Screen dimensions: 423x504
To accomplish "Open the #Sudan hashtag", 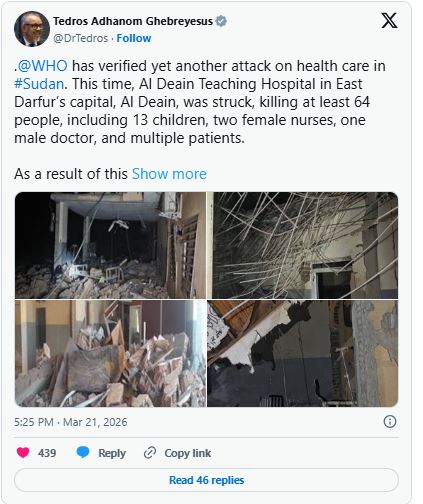I will [x=39, y=84].
